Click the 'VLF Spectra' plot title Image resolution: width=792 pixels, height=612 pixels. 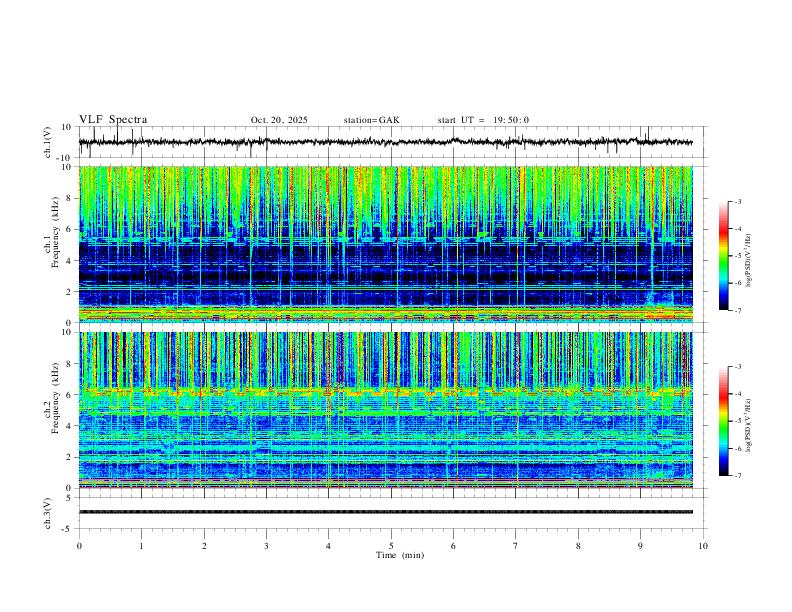[x=113, y=120]
